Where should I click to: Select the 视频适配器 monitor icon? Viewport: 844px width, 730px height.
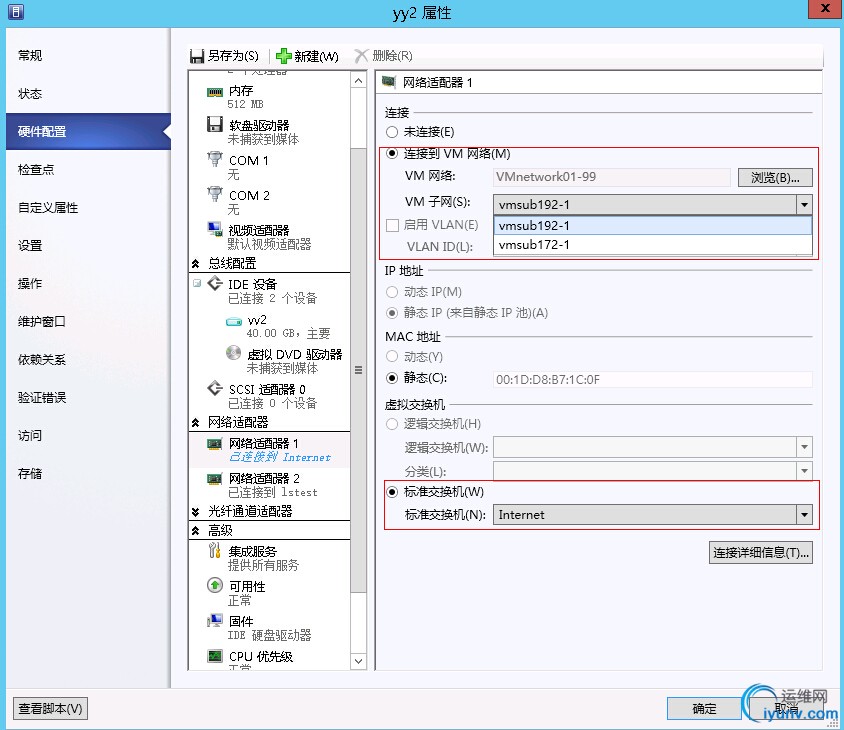point(215,229)
